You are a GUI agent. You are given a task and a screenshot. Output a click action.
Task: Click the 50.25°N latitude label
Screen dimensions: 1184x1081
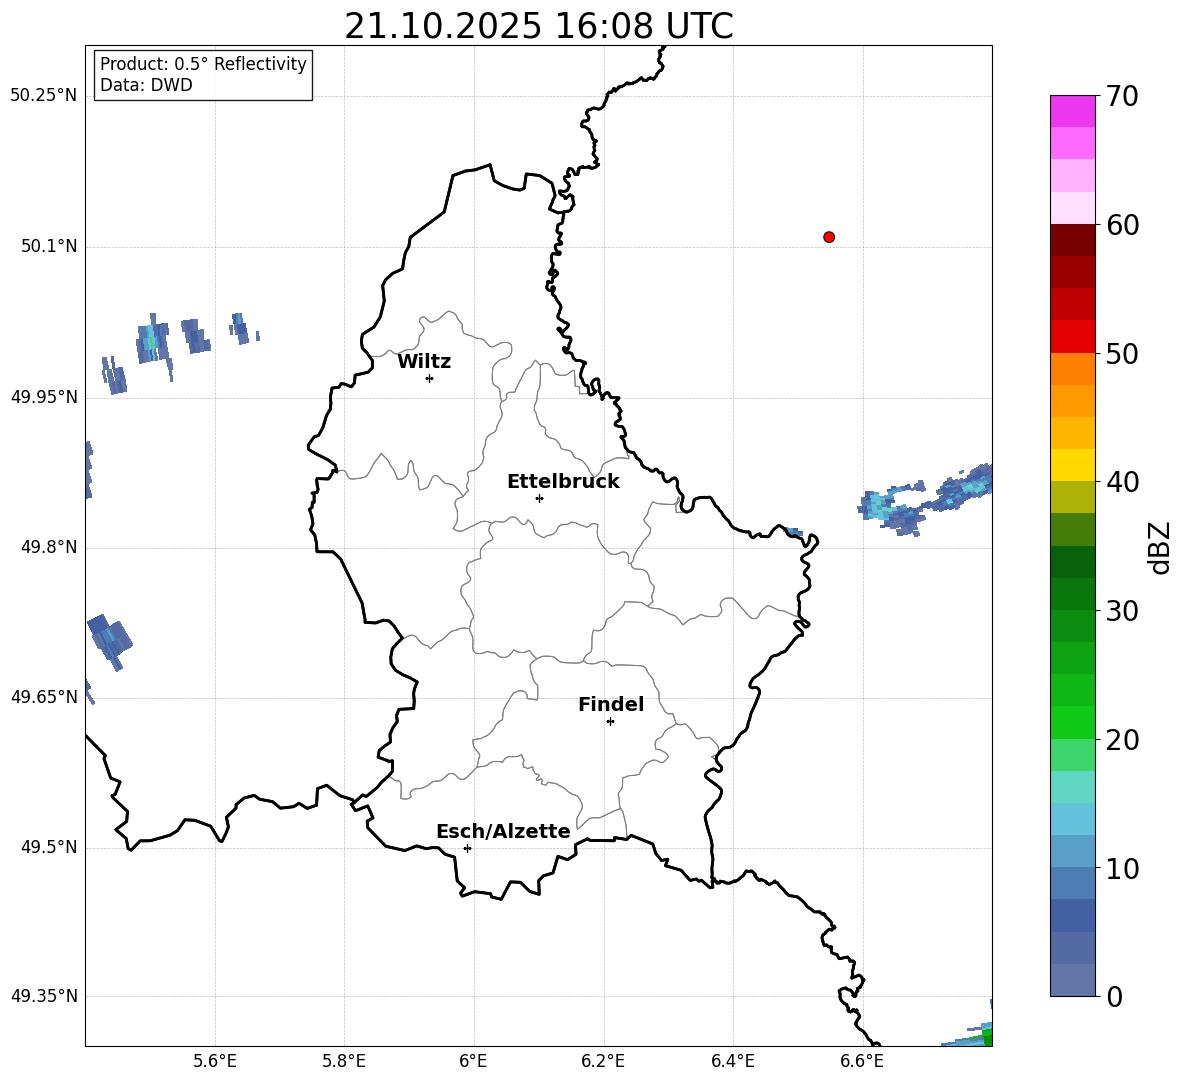44,96
